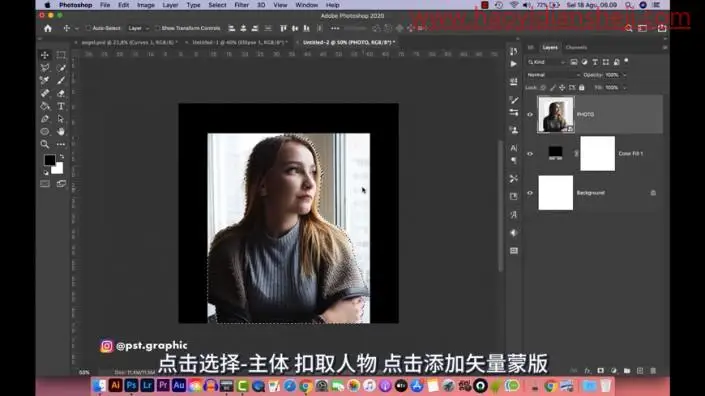Select the Hand tool
The width and height of the screenshot is (705, 396).
(61, 132)
